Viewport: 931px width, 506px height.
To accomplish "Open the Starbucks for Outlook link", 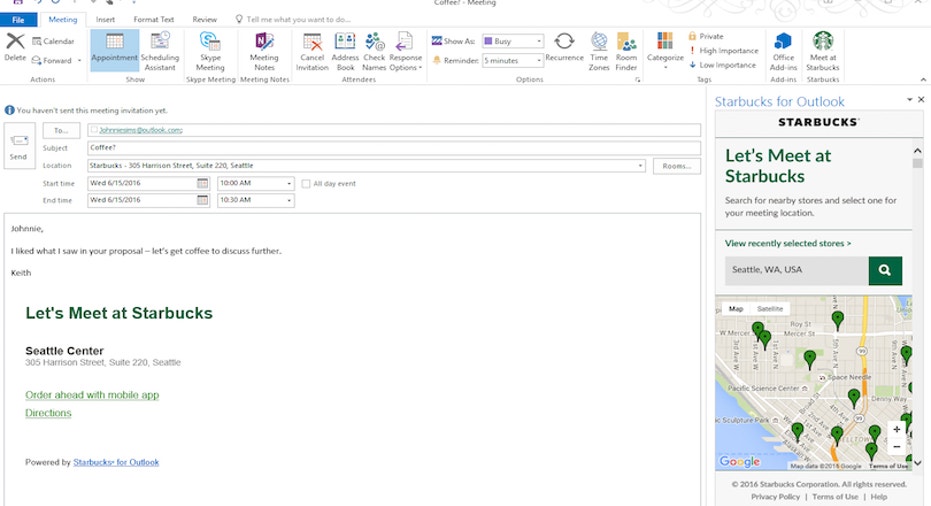I will pyautogui.click(x=116, y=462).
